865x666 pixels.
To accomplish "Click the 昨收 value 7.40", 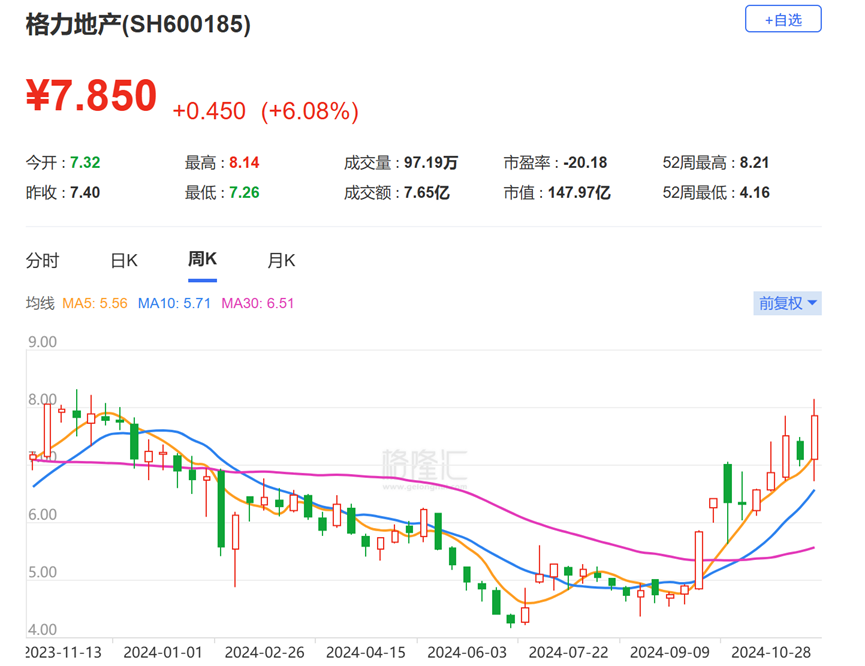I will point(85,193).
